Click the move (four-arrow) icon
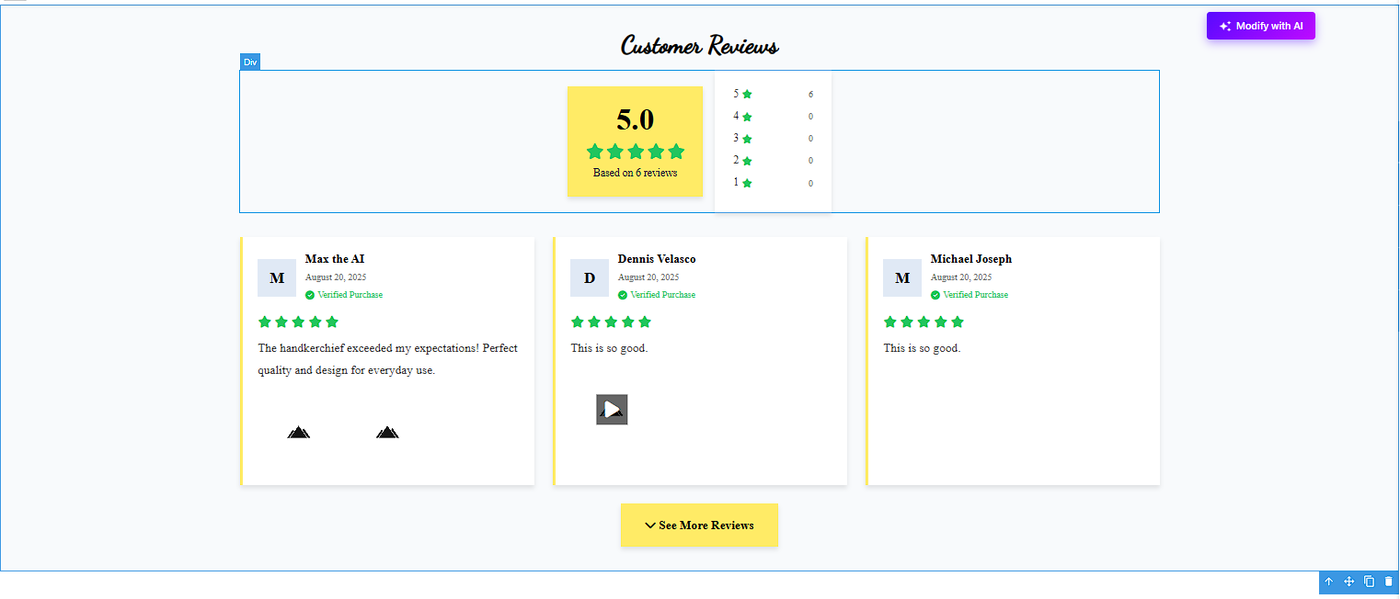The height and width of the screenshot is (599, 1400). (1349, 582)
